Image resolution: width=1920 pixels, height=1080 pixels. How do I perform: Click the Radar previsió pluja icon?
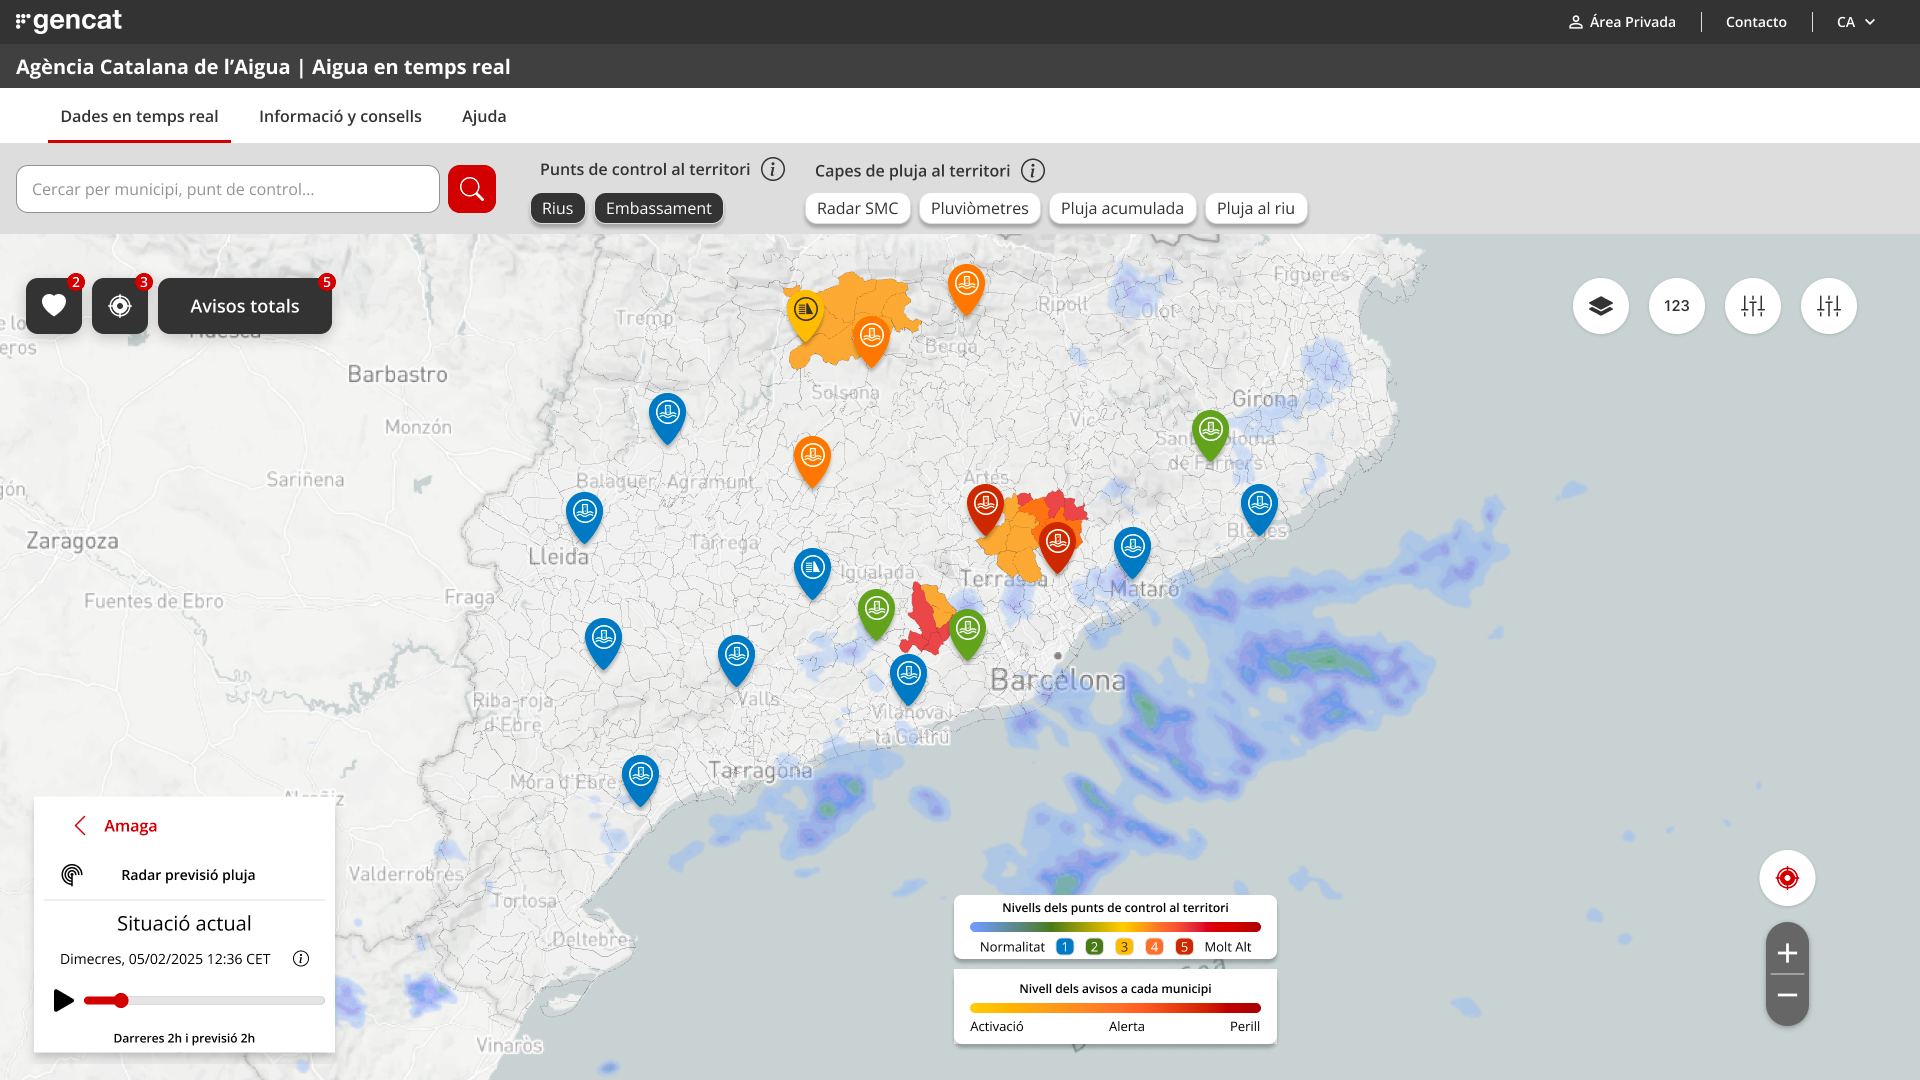click(x=72, y=875)
